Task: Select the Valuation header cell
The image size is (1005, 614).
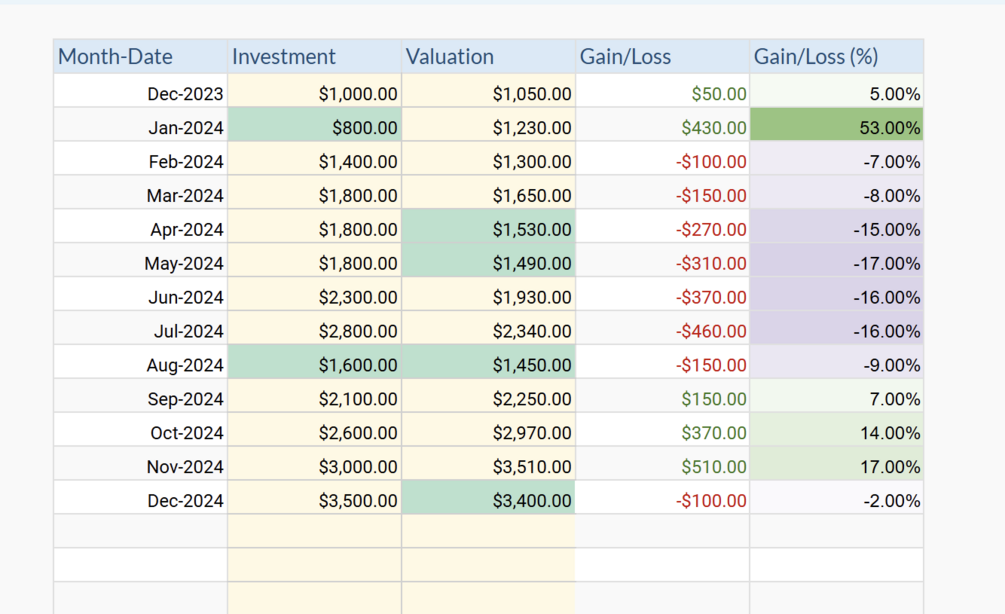Action: click(488, 57)
